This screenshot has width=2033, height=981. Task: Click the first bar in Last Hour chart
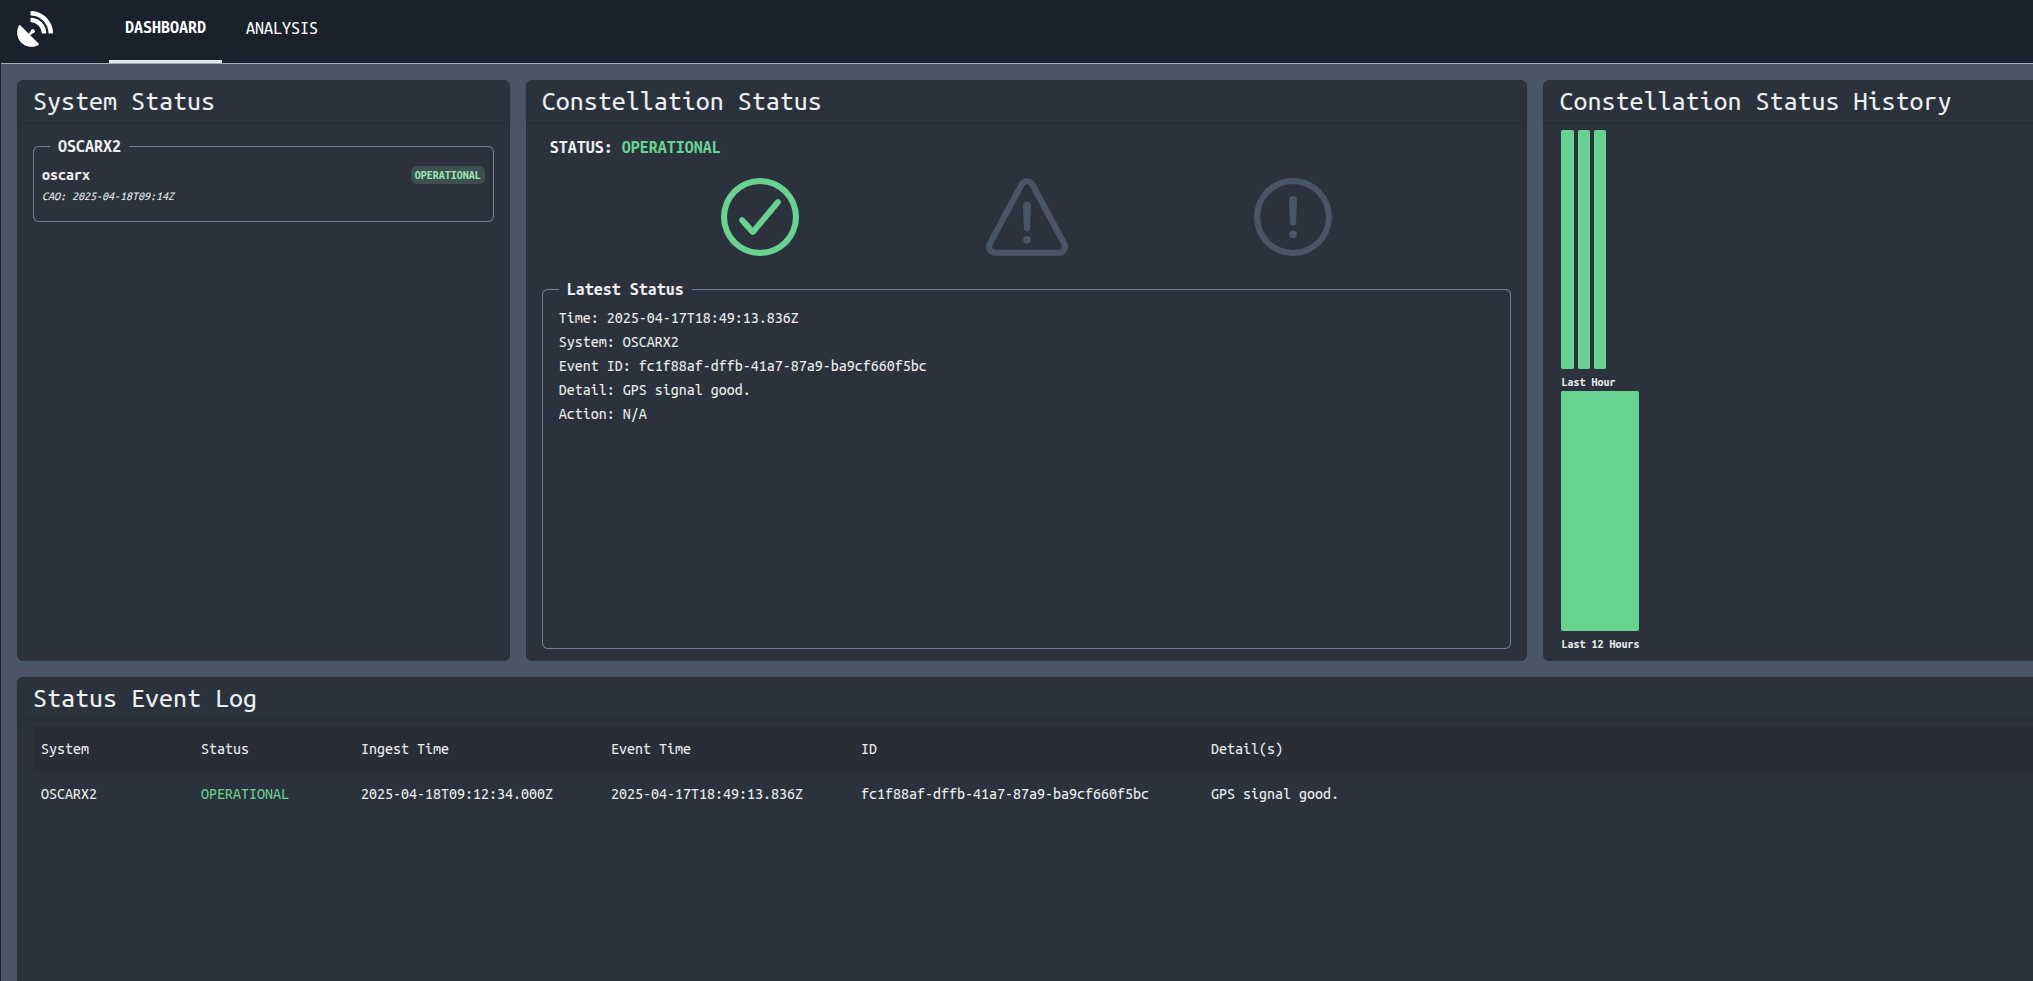click(x=1567, y=249)
